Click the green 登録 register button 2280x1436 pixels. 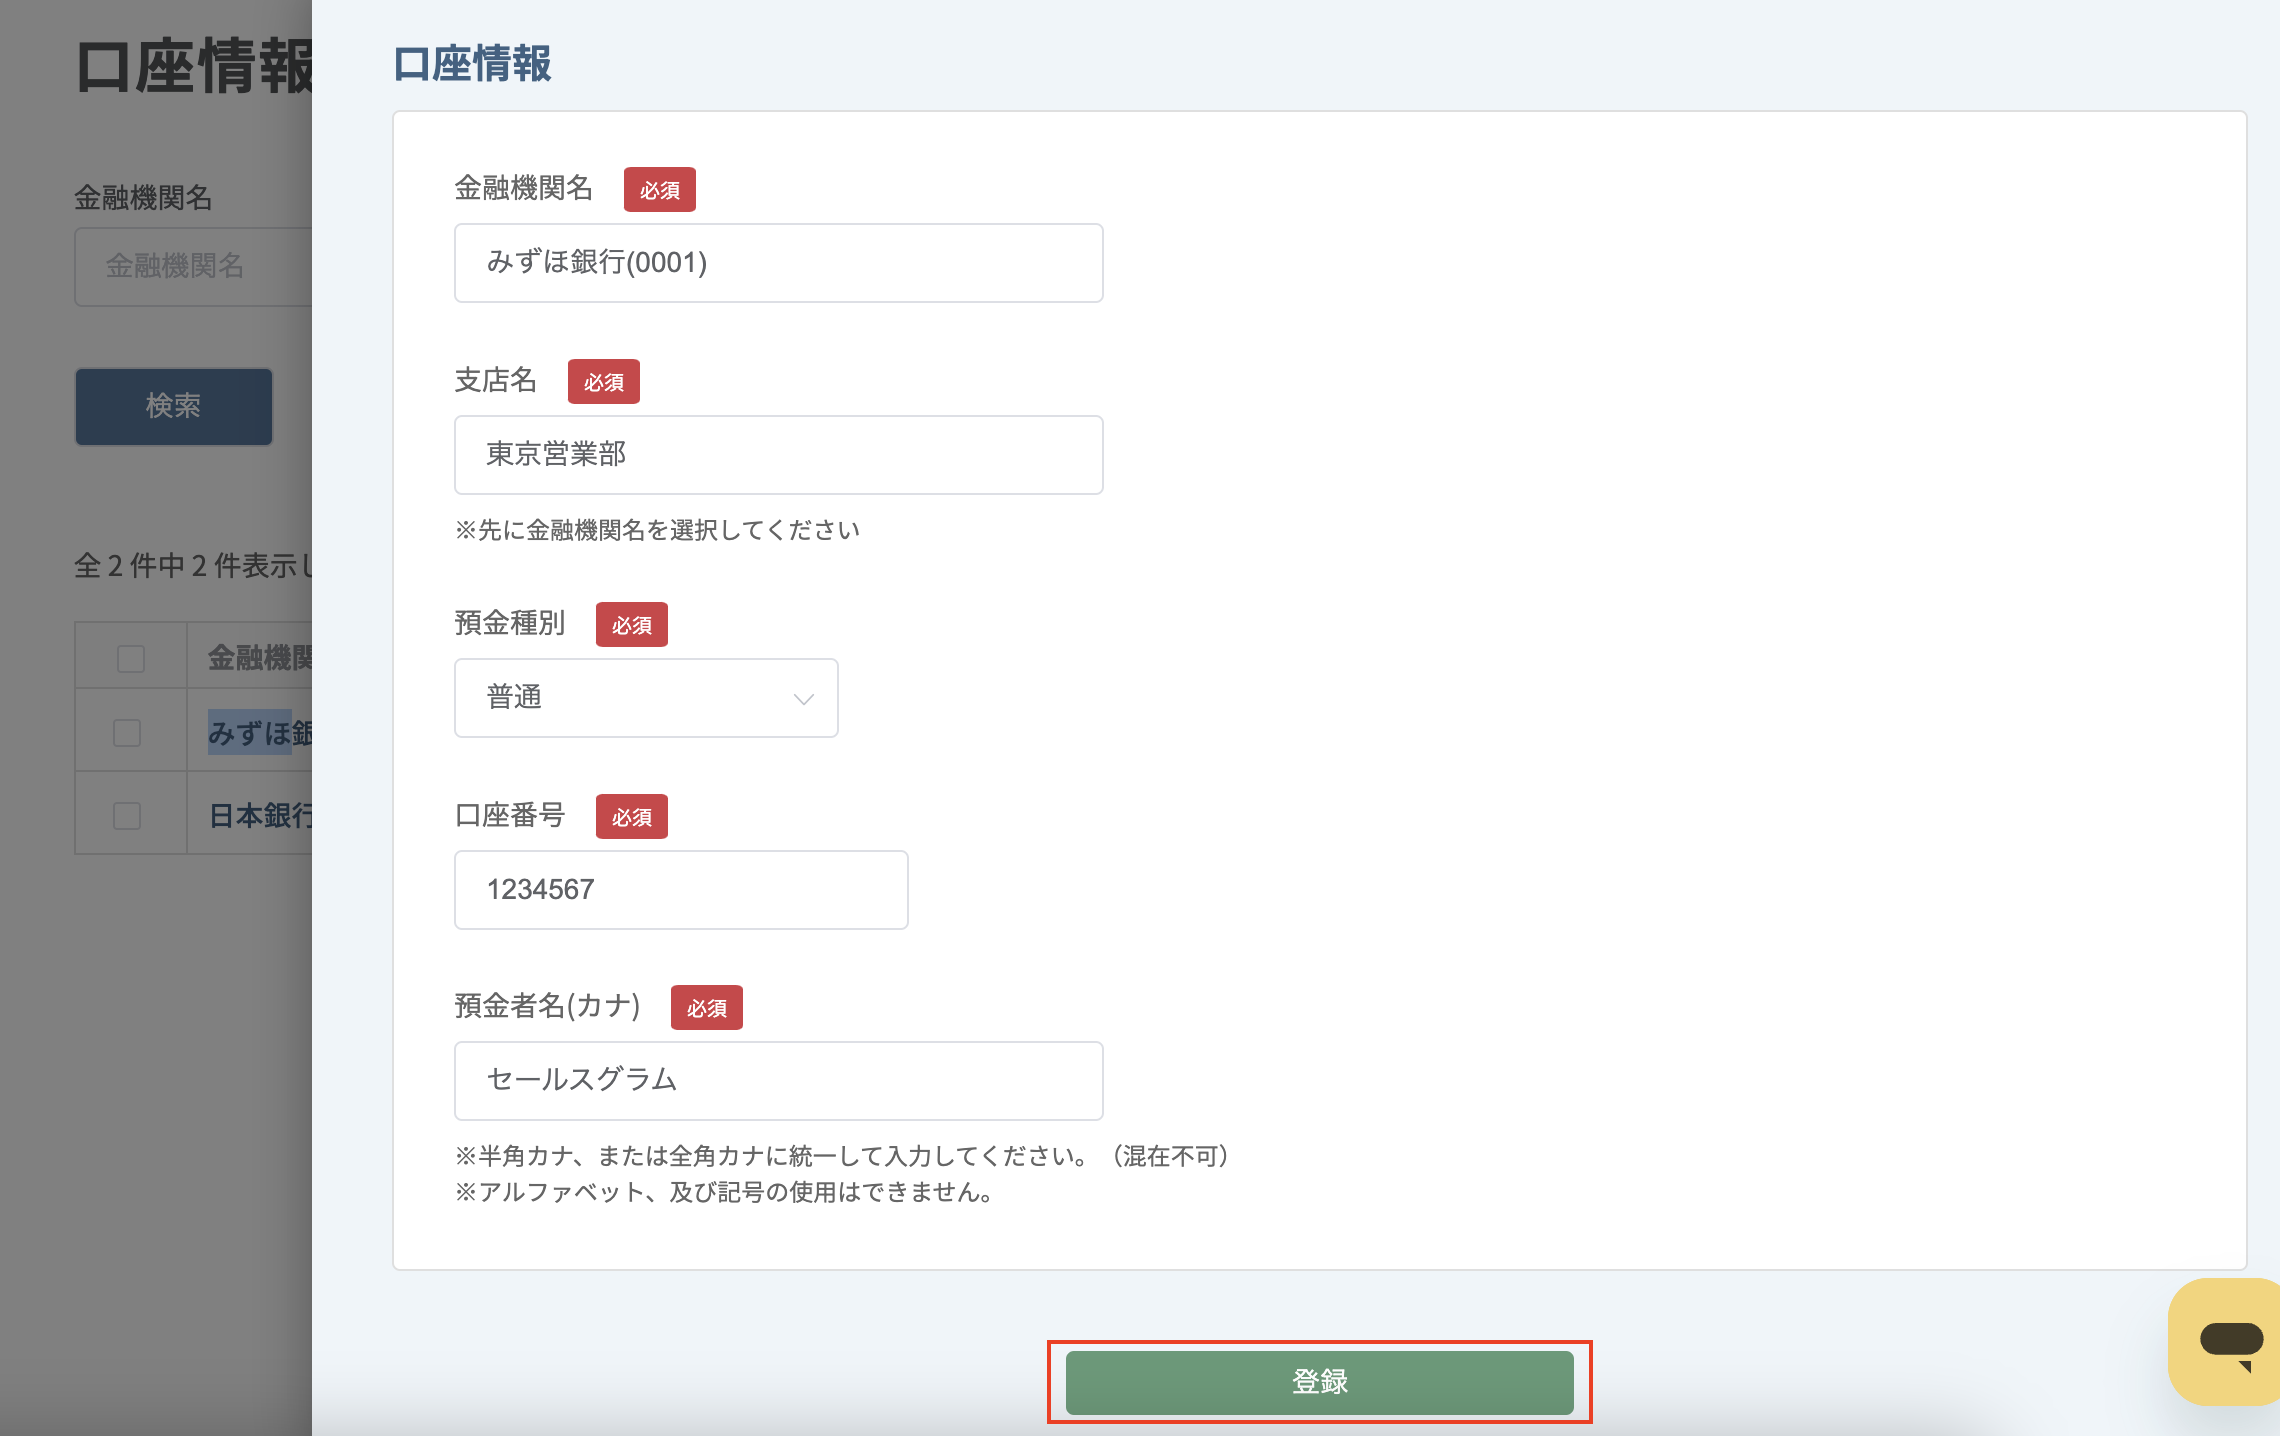(1319, 1382)
